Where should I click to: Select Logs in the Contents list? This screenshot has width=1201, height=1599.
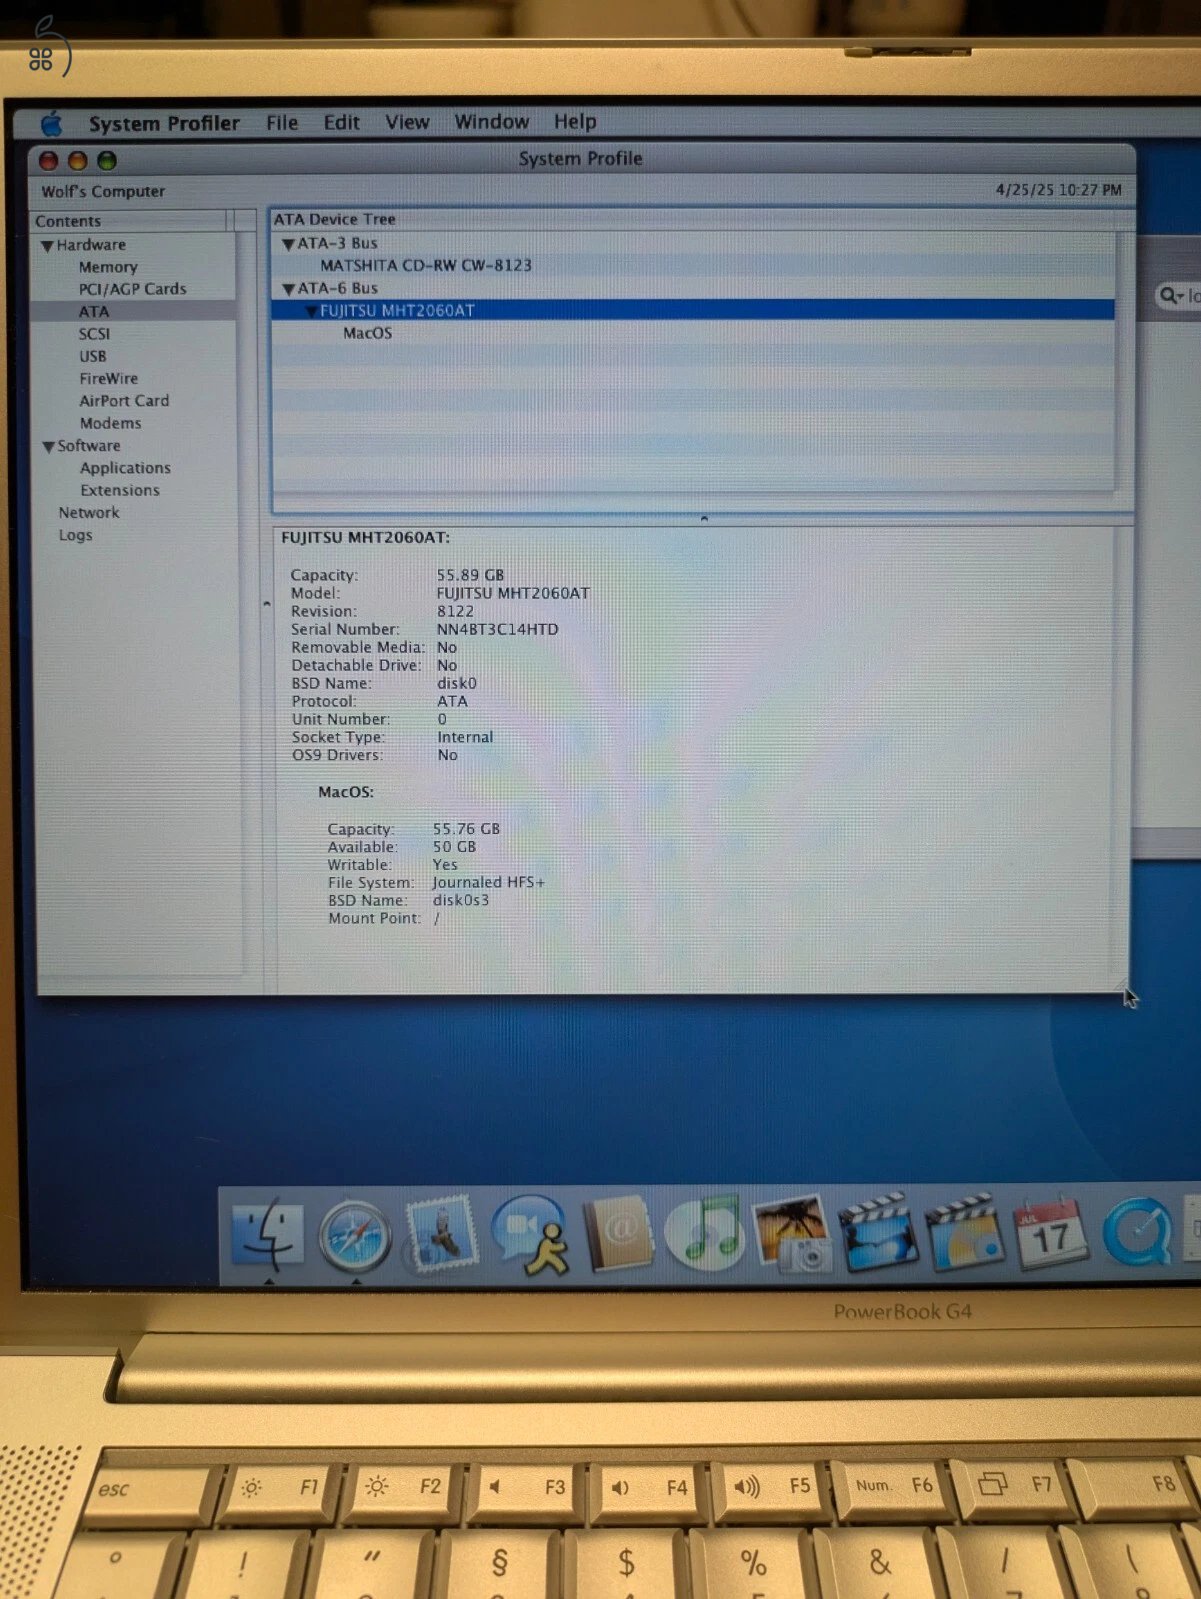75,535
